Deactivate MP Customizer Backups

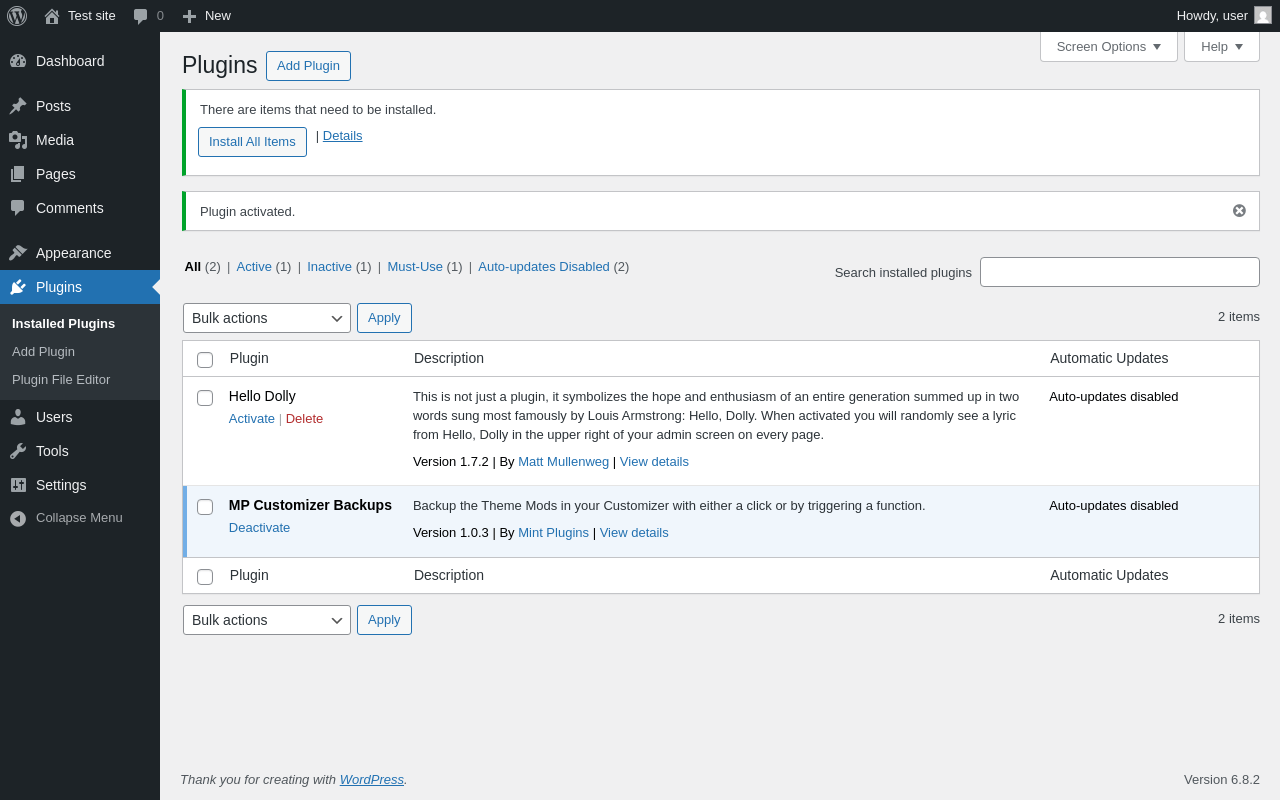pos(259,528)
